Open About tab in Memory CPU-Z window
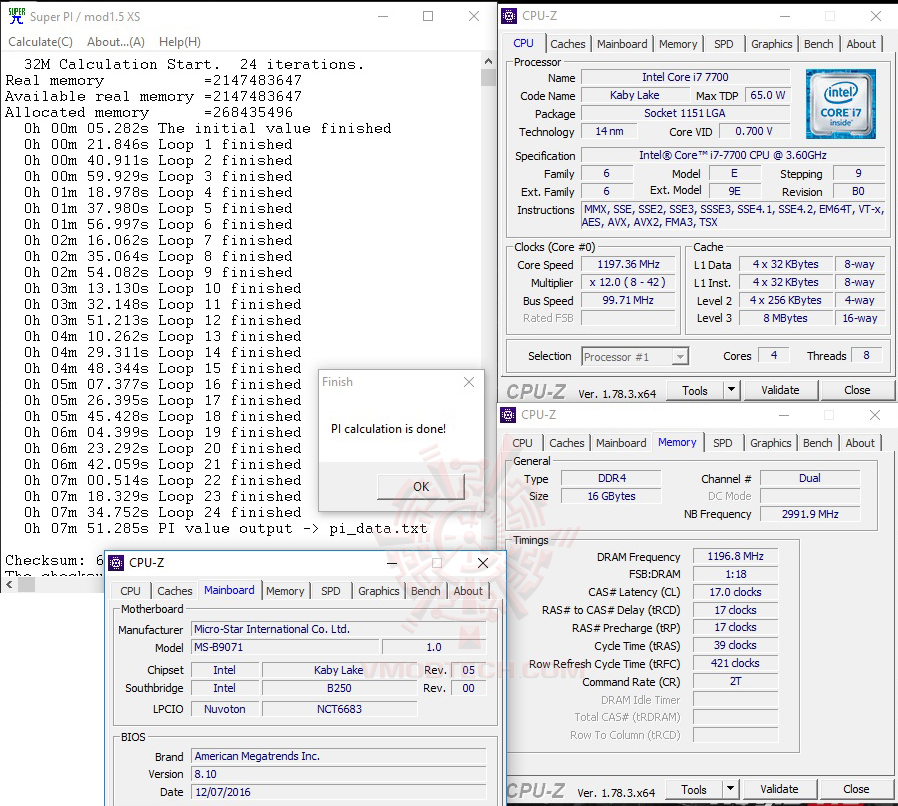The width and height of the screenshot is (898, 806). (x=860, y=443)
